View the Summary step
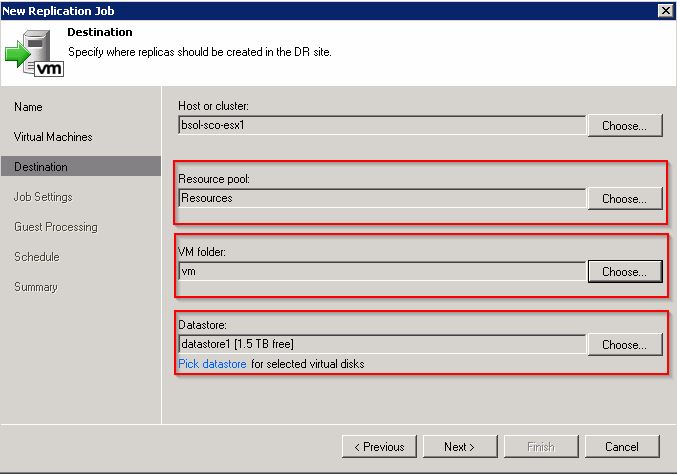 pyautogui.click(x=35, y=287)
